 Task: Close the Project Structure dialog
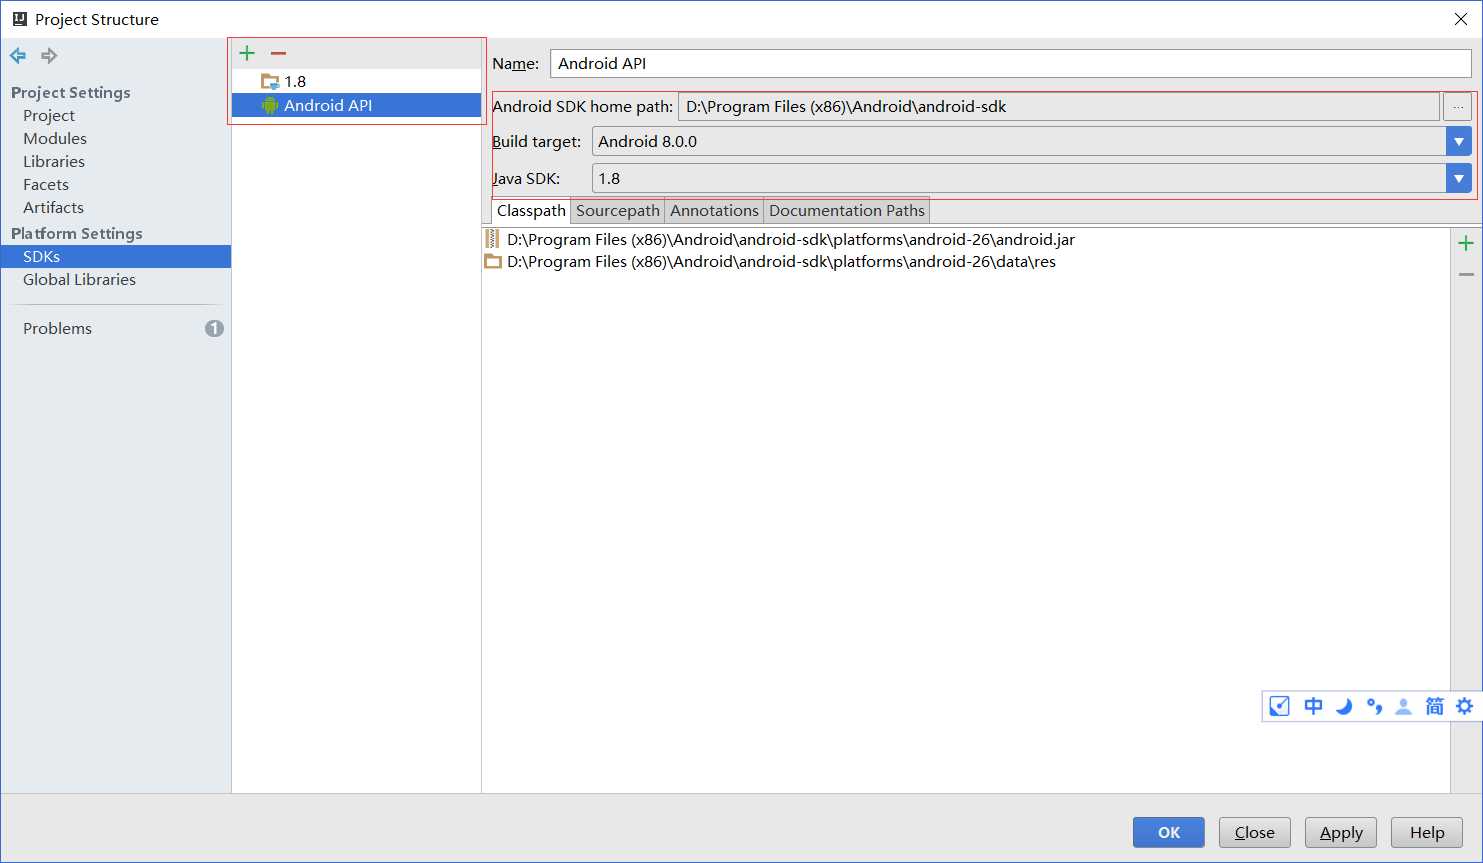[x=1461, y=19]
